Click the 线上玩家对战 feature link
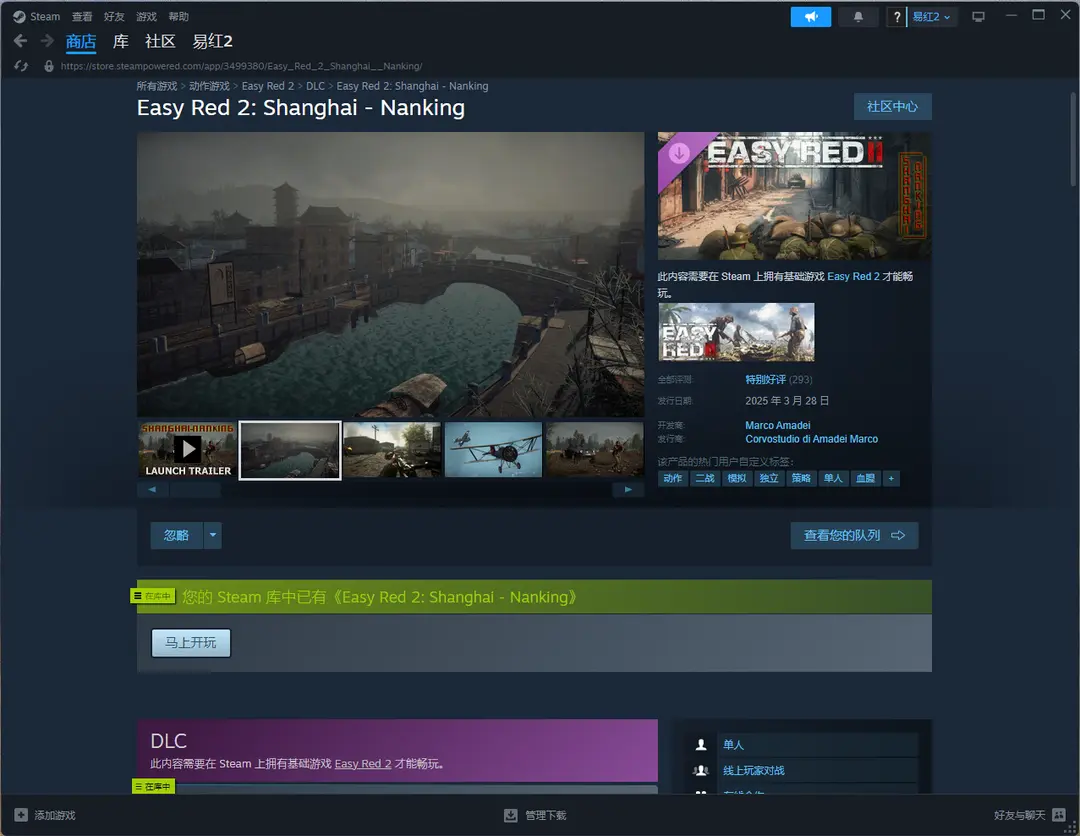Image resolution: width=1080 pixels, height=836 pixels. (x=754, y=771)
